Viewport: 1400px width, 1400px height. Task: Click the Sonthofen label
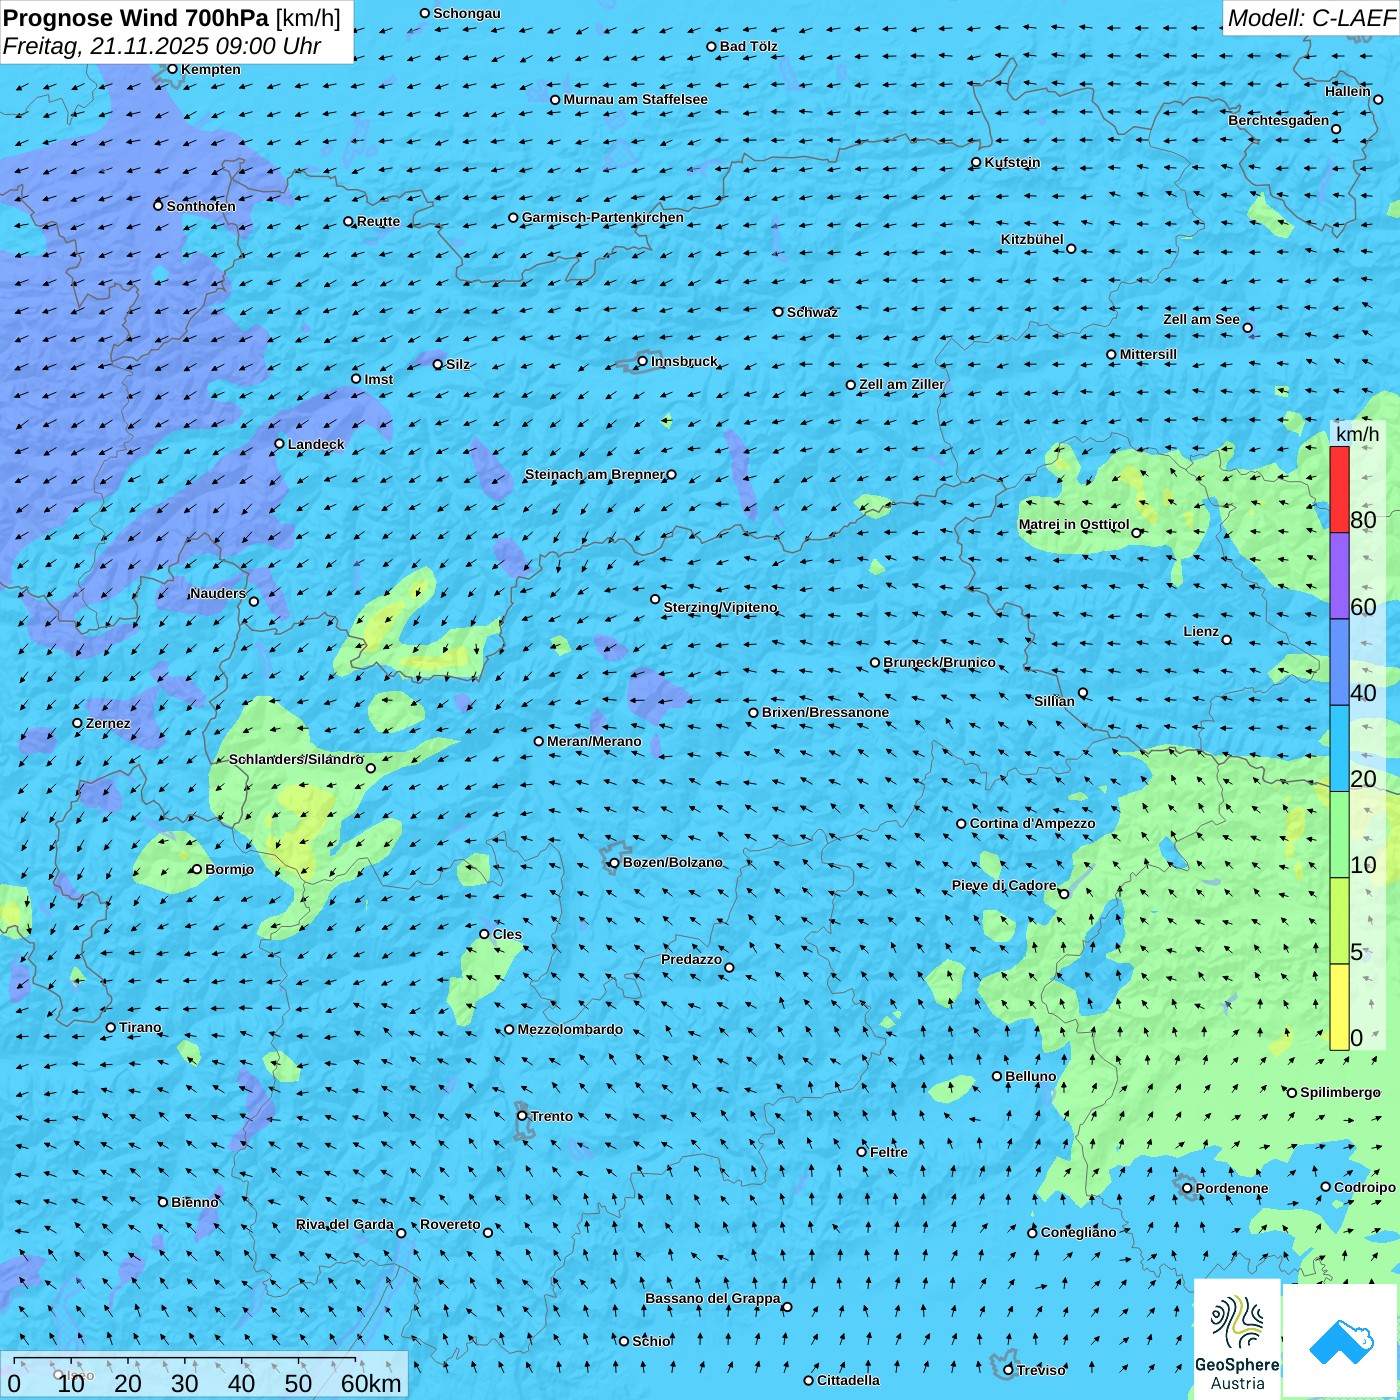coord(201,206)
